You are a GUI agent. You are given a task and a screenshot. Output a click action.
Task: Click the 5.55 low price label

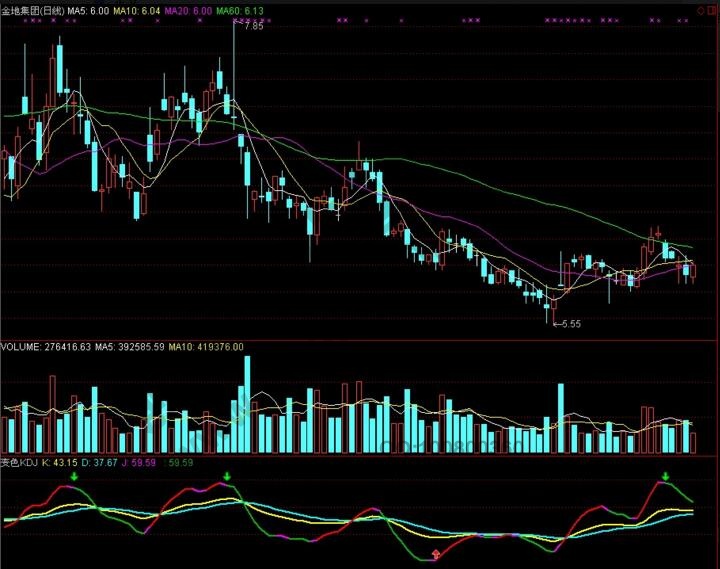(x=571, y=324)
